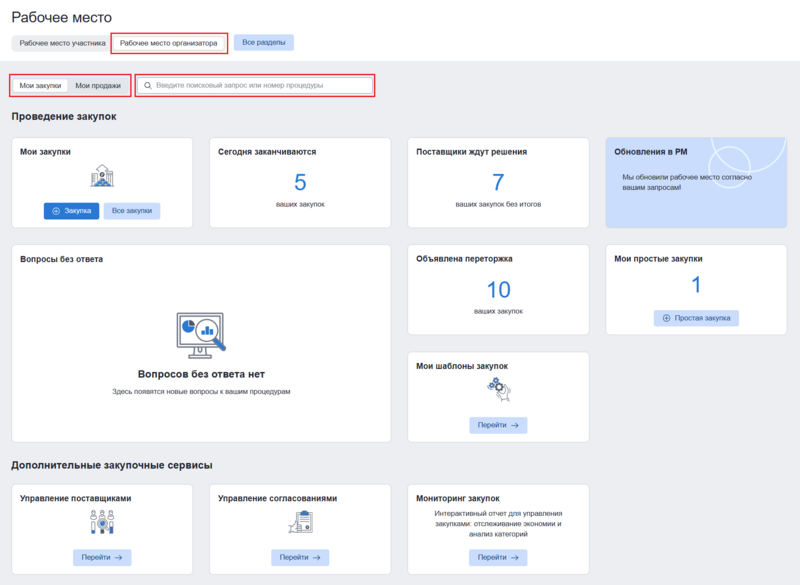Viewport: 800px width, 585px height.
Task: Open Рабочее место участника tab
Action: click(62, 43)
